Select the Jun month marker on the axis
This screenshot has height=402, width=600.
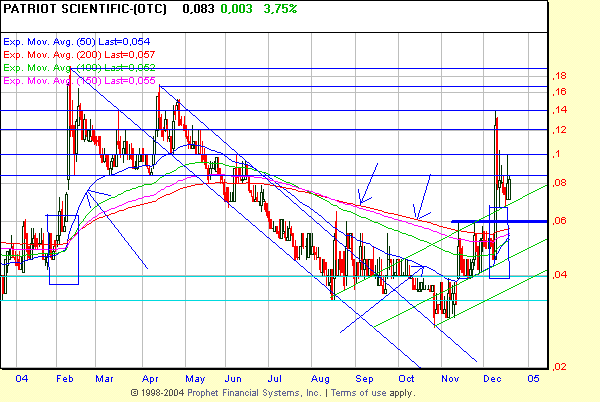pos(233,379)
